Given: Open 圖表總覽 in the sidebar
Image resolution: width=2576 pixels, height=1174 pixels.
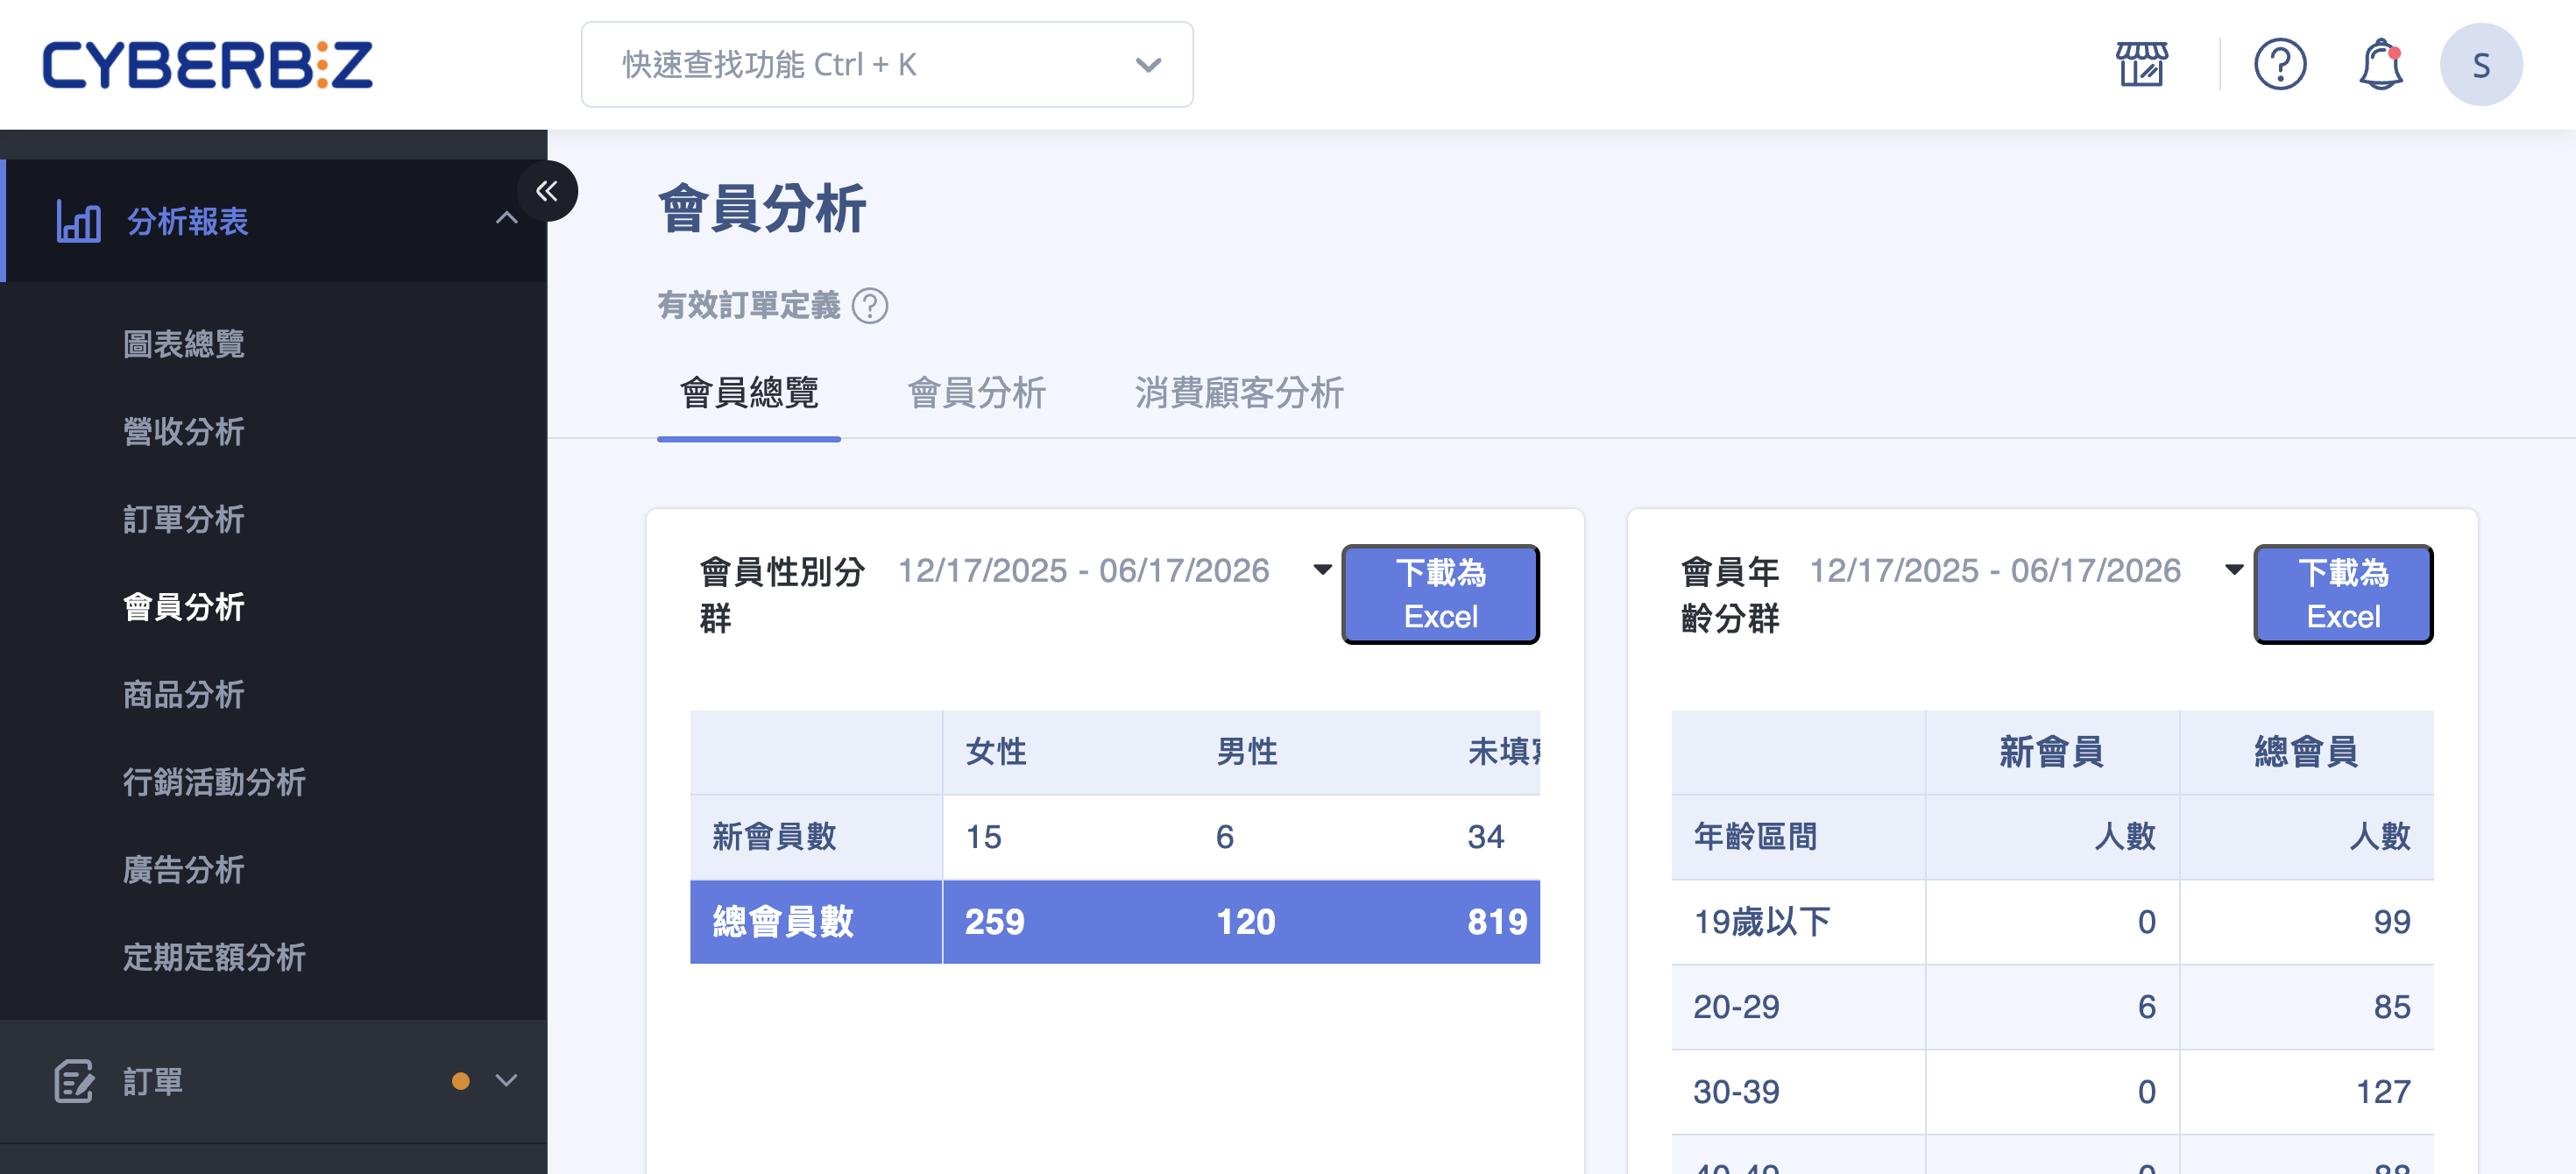Looking at the screenshot, I should pos(184,344).
